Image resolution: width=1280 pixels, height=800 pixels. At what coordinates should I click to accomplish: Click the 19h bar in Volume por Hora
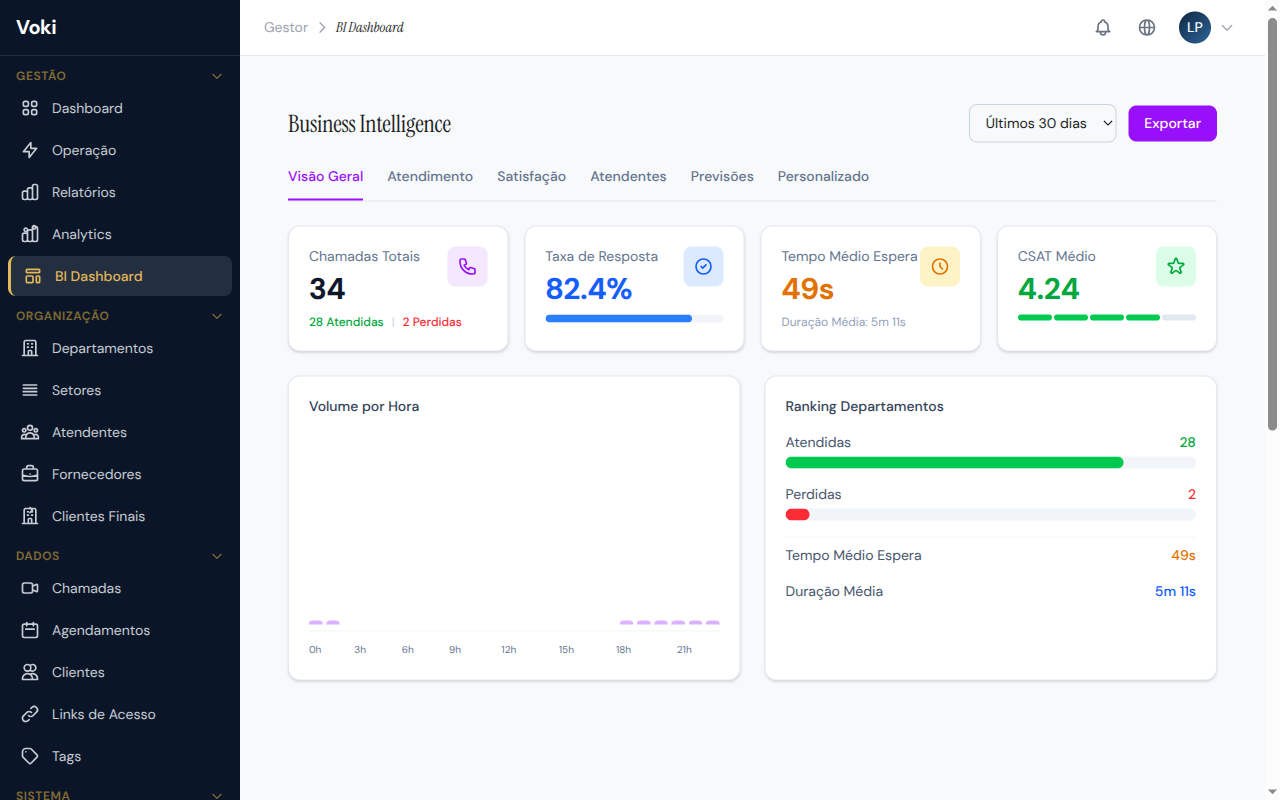pyautogui.click(x=643, y=621)
